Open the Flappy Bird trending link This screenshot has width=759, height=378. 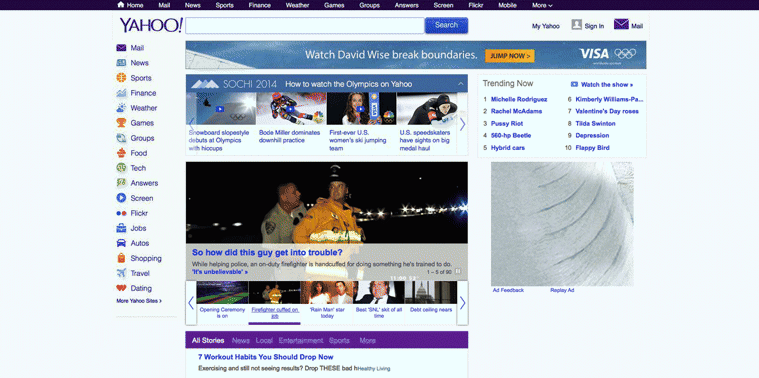pyautogui.click(x=592, y=148)
